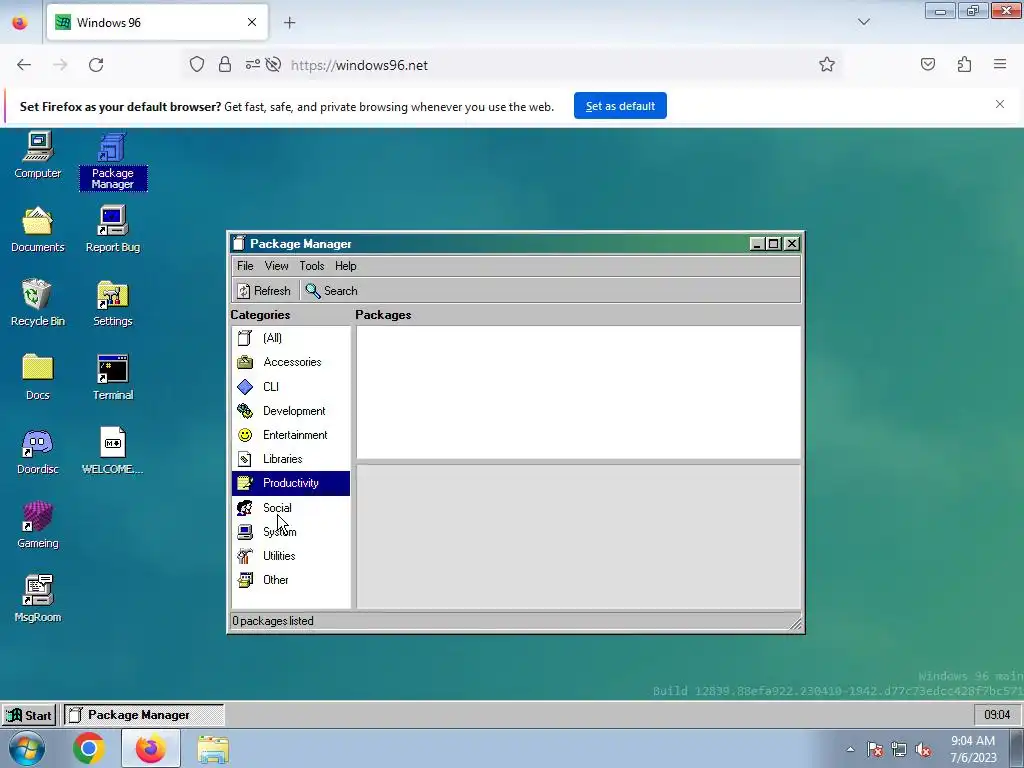Select the Accessories category
This screenshot has height=768, width=1024.
291,362
